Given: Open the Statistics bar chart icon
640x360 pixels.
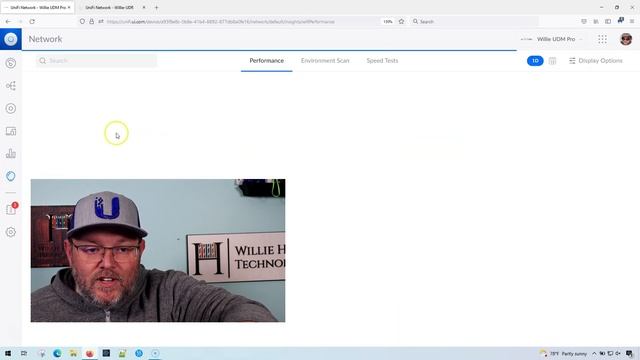Looking at the screenshot, I should (x=11, y=153).
